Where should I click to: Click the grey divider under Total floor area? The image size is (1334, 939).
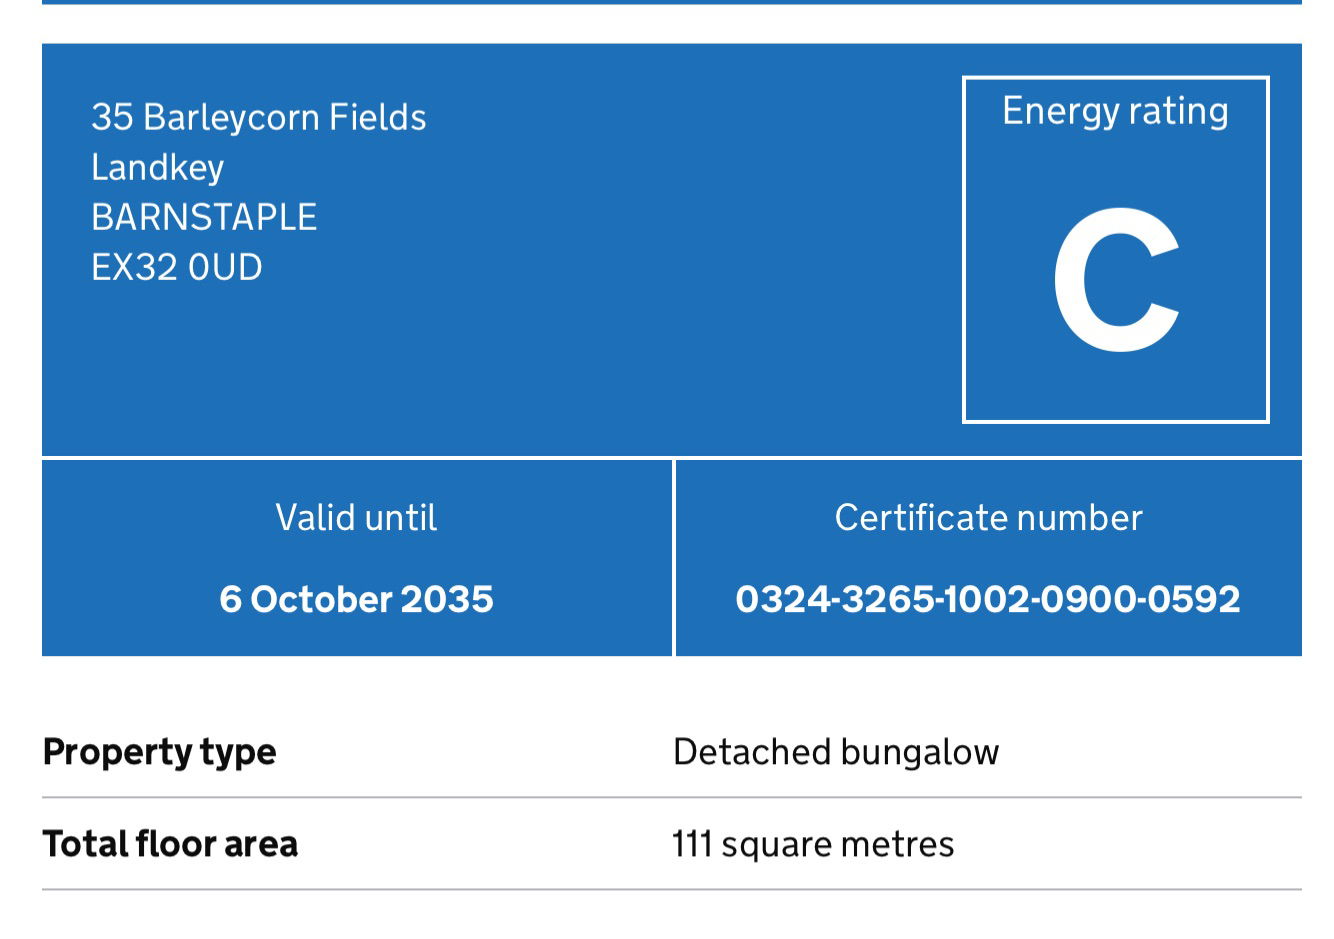click(672, 889)
